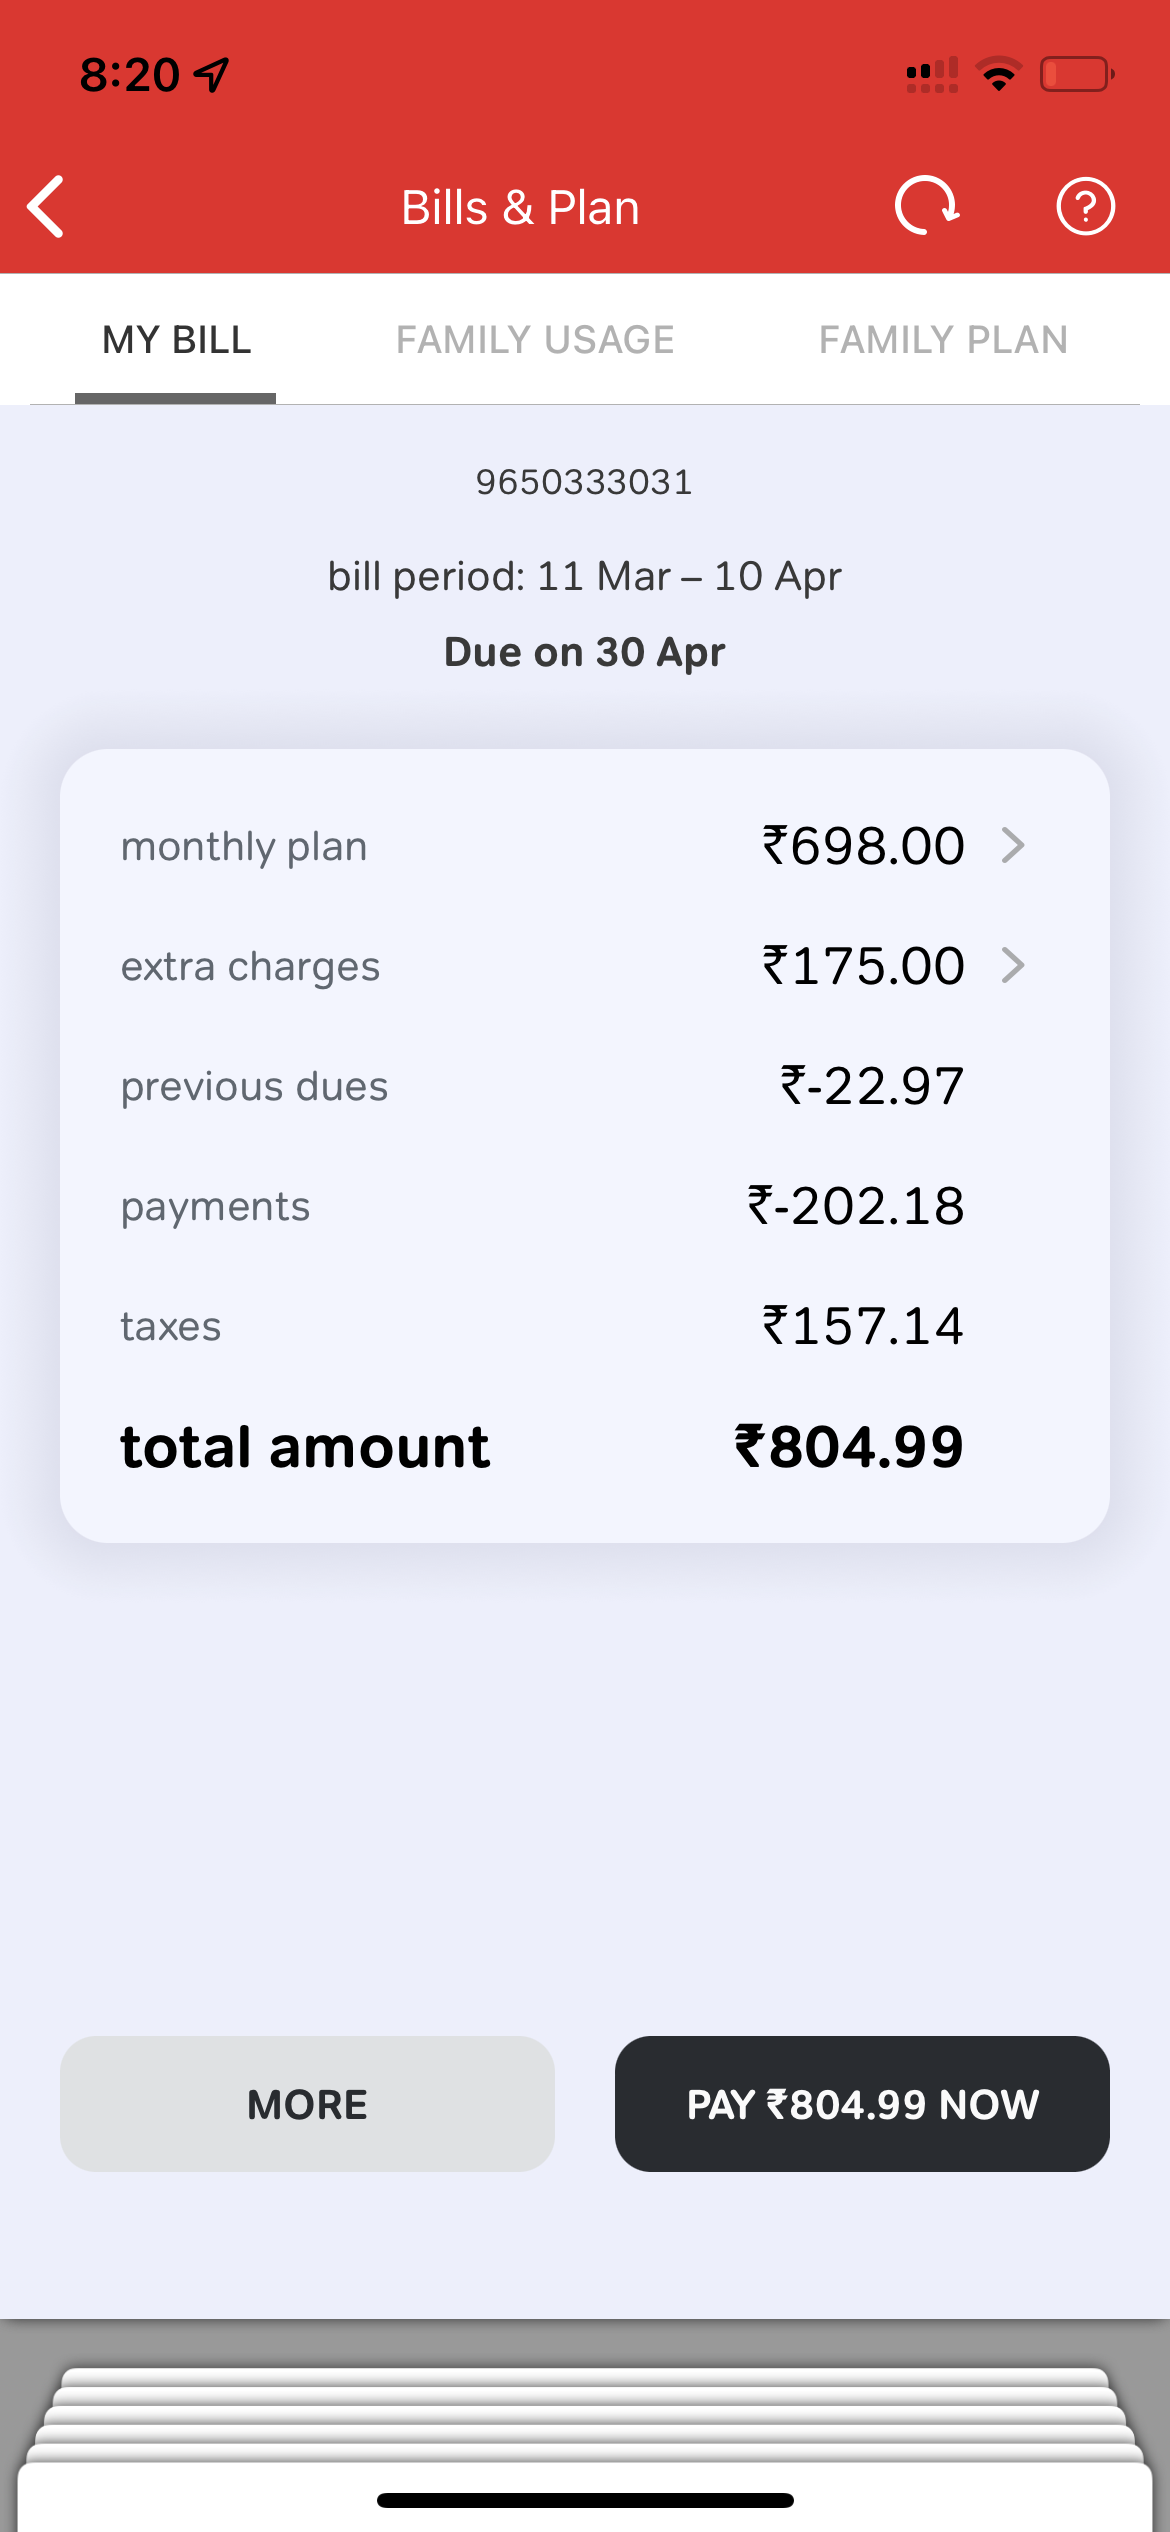The width and height of the screenshot is (1170, 2532).
Task: Tap the battery indicator icon
Action: click(x=1077, y=74)
